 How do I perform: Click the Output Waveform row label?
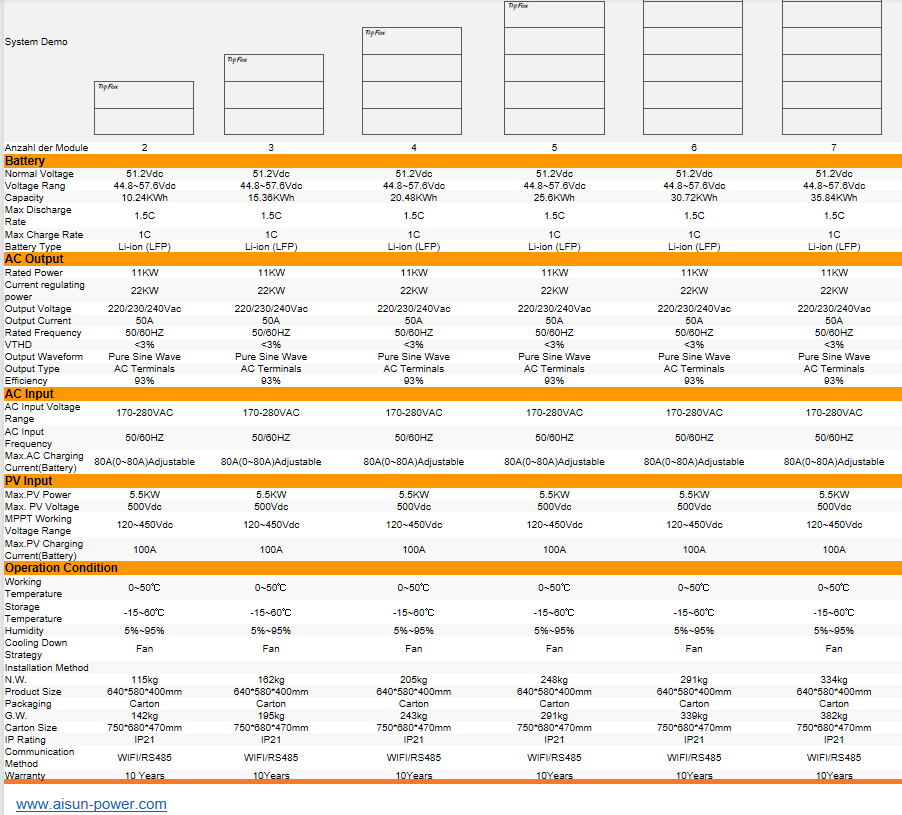coord(44,357)
